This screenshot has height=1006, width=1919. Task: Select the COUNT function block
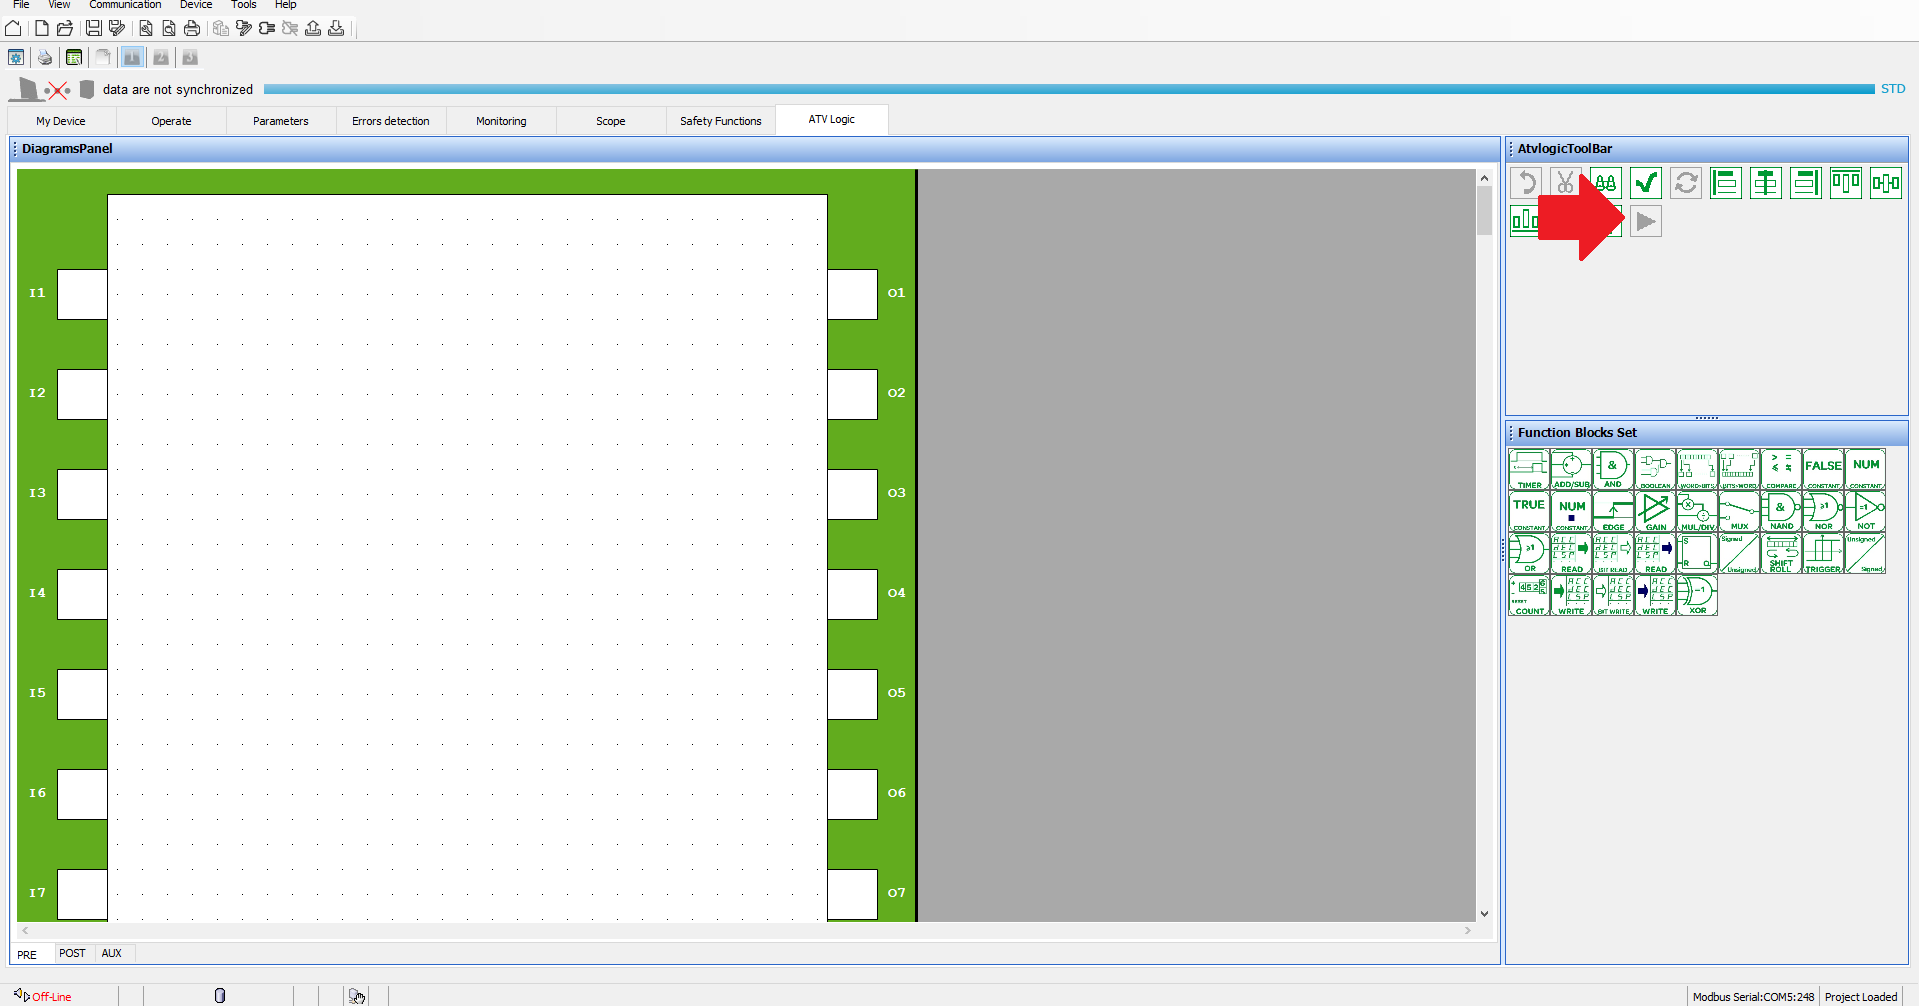point(1529,595)
